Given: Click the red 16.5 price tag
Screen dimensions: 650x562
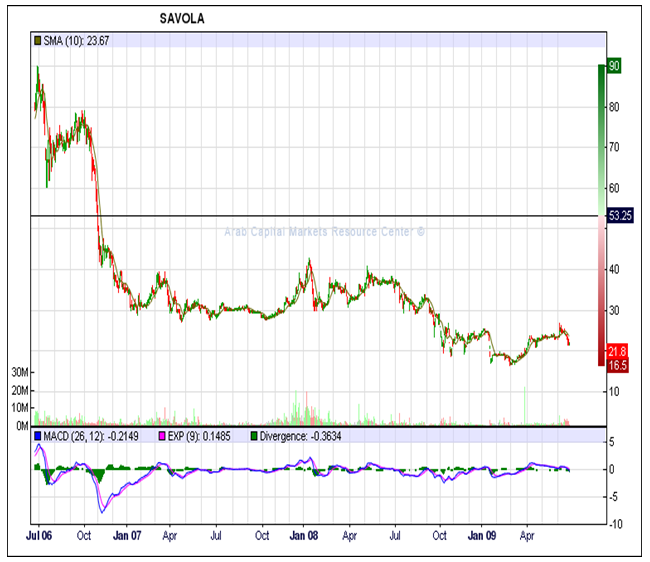Looking at the screenshot, I should (617, 366).
